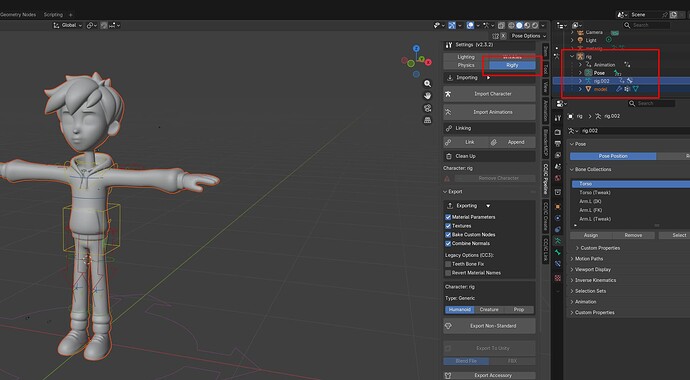Image resolution: width=690 pixels, height=380 pixels.
Task: Select the Rigify settings tab
Action: click(512, 65)
